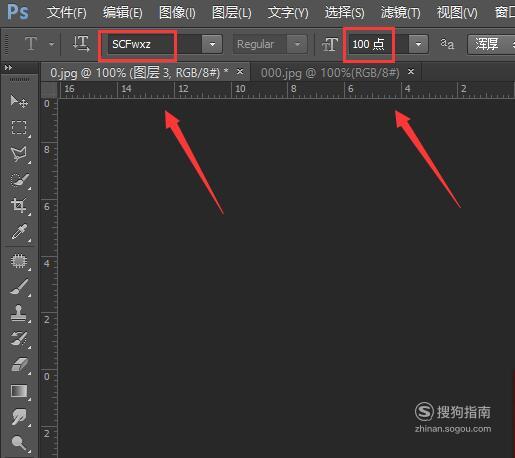The width and height of the screenshot is (515, 458).
Task: Select the Clone Stamp tool
Action: click(x=19, y=313)
